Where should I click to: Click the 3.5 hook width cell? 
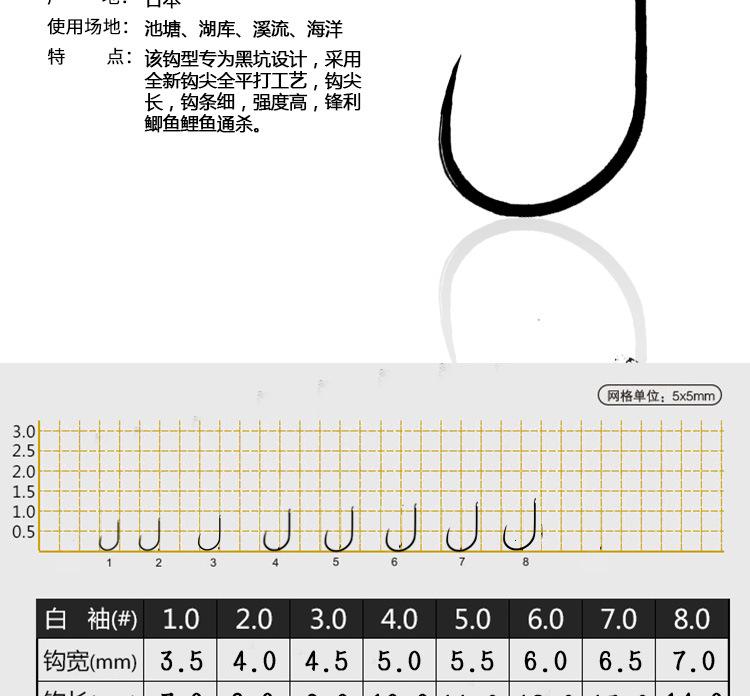point(181,661)
